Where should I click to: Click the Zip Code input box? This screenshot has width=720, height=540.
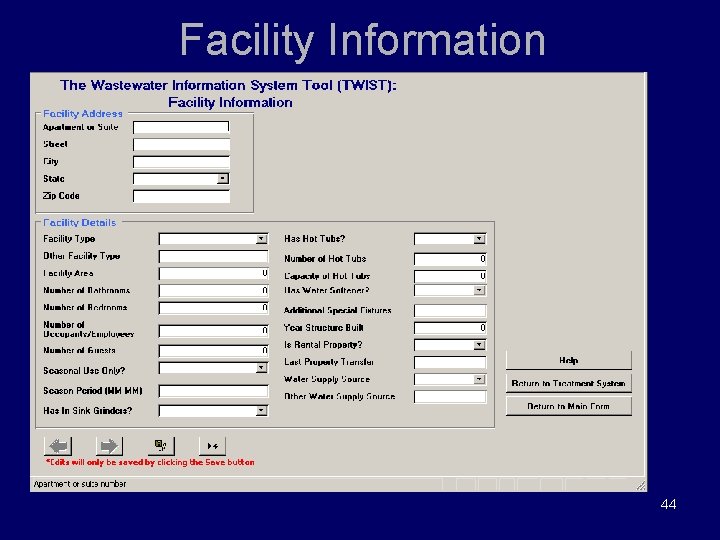click(x=181, y=197)
